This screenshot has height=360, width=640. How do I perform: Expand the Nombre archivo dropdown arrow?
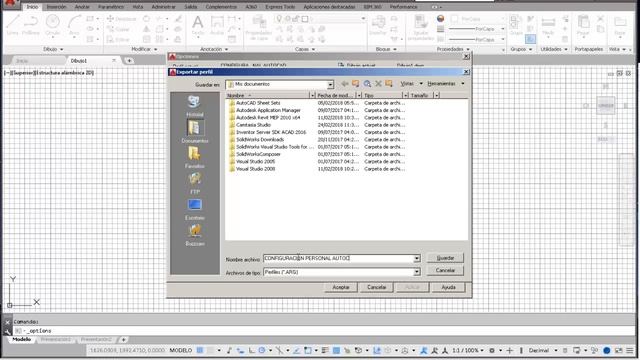point(417,258)
